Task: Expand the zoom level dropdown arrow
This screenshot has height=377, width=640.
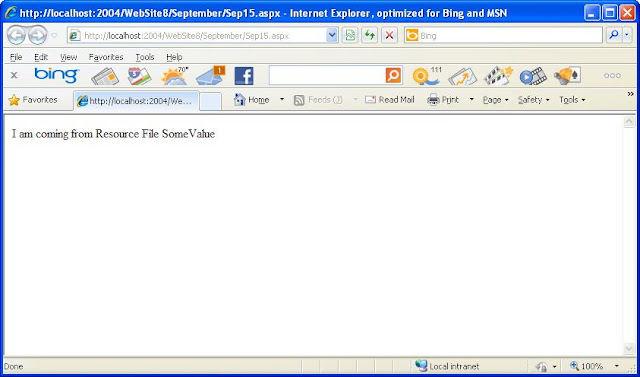Action: [616, 366]
